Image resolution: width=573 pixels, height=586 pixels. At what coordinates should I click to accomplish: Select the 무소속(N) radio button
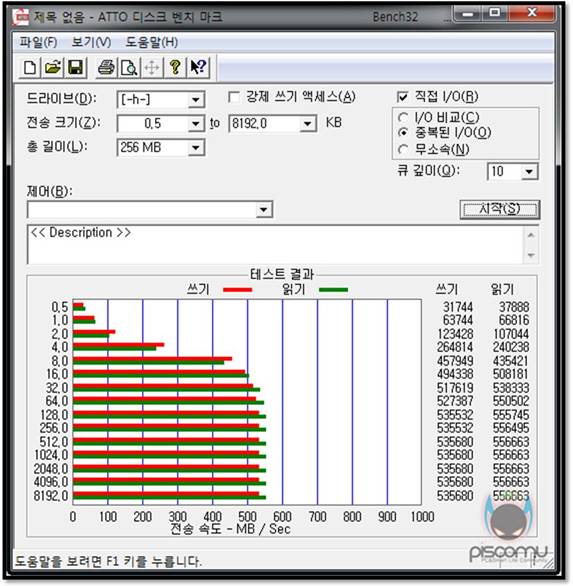point(403,149)
